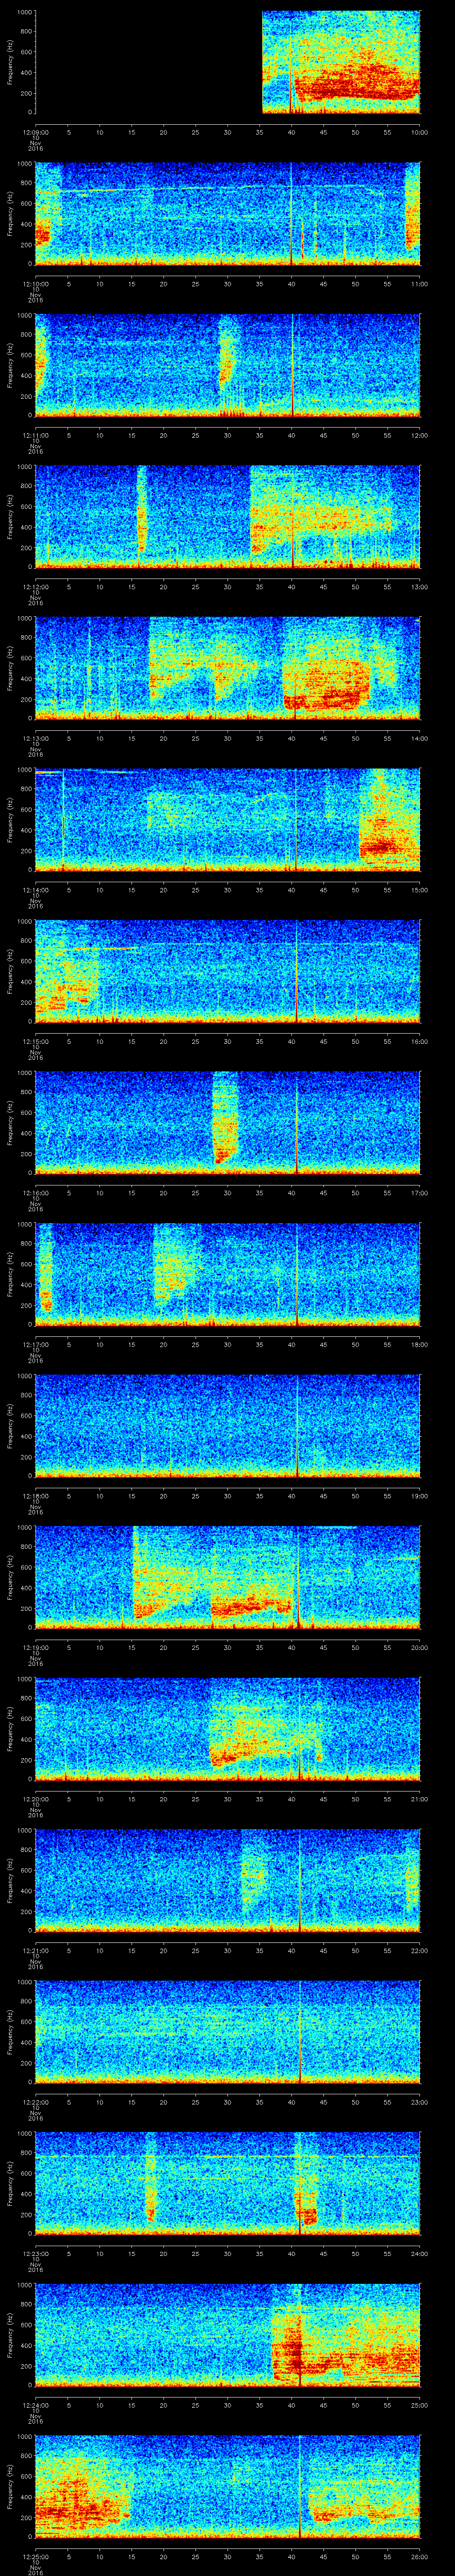Open the spectrogram panel starting at 12:14:00
Viewport: 455px width, 2576px height.
click(227, 820)
